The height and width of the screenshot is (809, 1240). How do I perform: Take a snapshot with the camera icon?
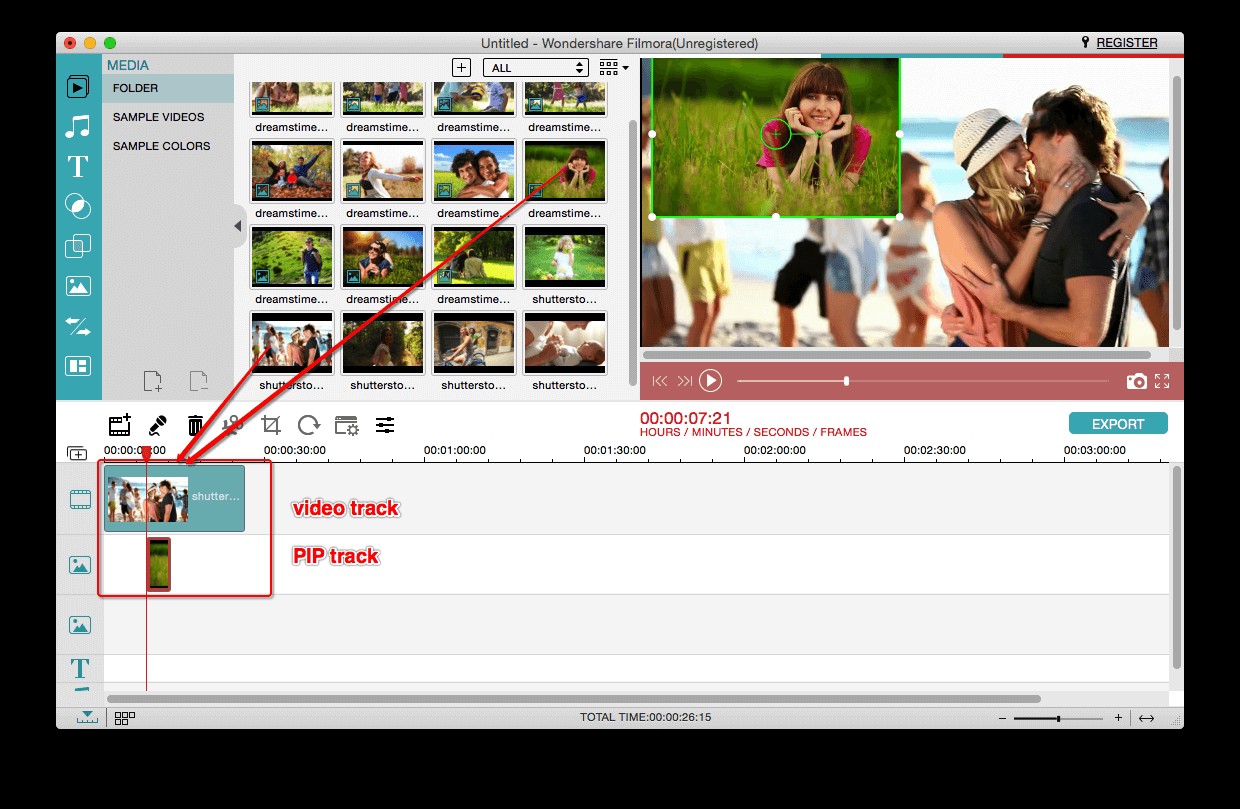point(1138,381)
